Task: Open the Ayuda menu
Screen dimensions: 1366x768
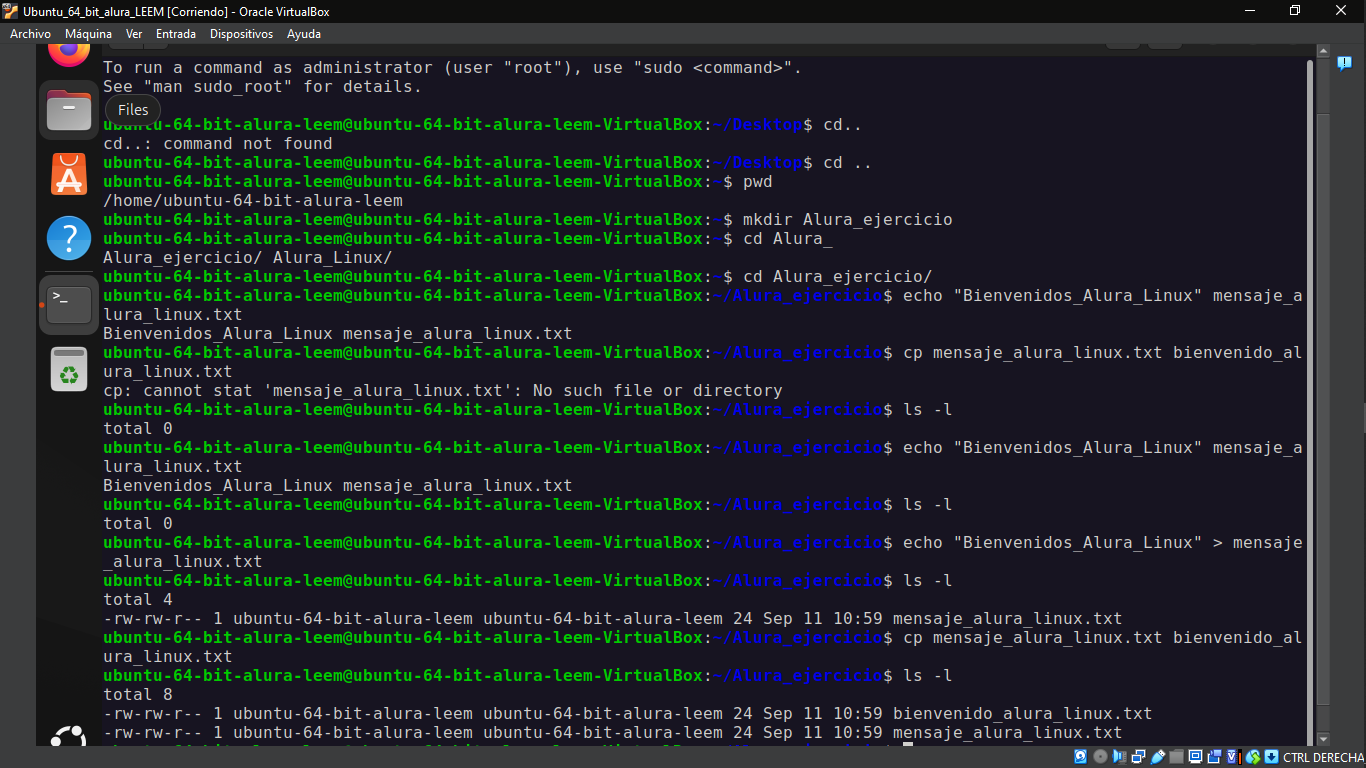Action: click(x=304, y=33)
